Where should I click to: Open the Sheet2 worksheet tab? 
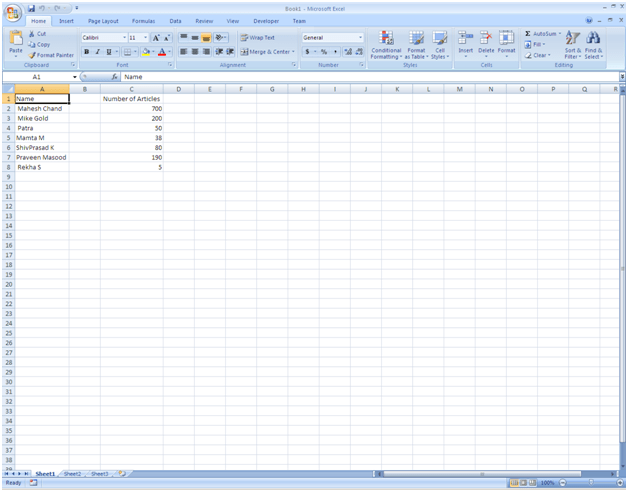point(72,474)
